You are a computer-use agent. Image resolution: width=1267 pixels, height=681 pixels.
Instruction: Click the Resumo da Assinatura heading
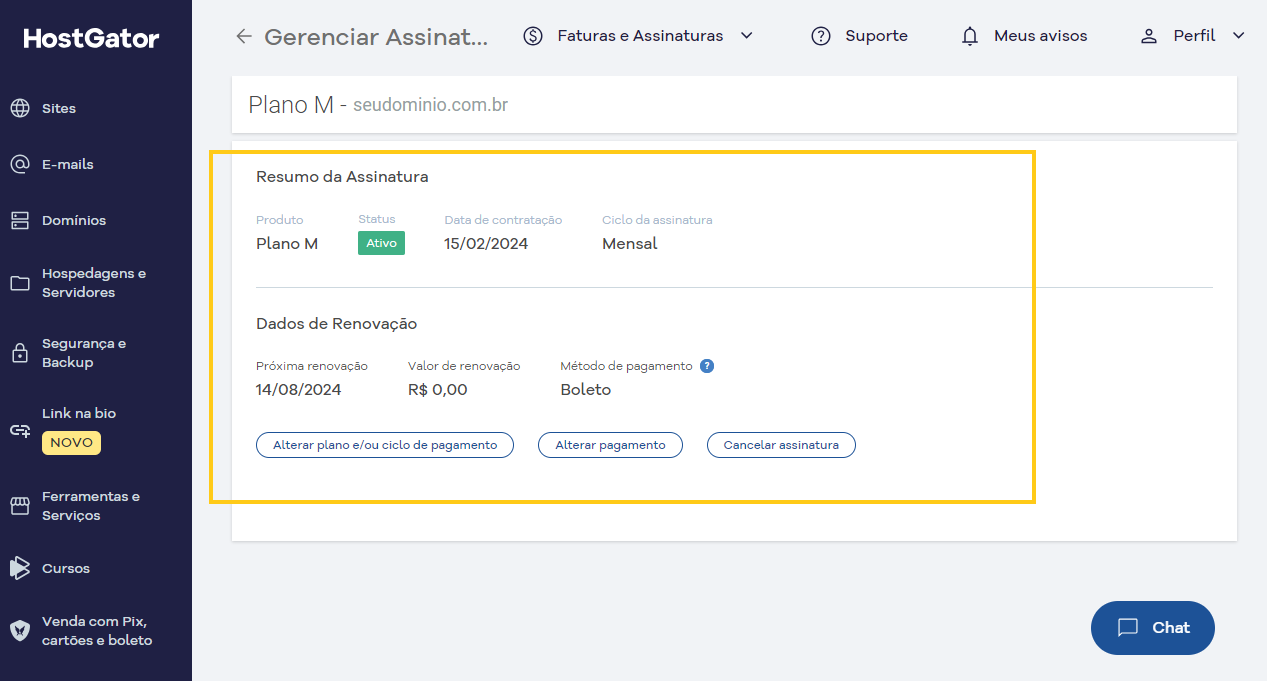(342, 177)
